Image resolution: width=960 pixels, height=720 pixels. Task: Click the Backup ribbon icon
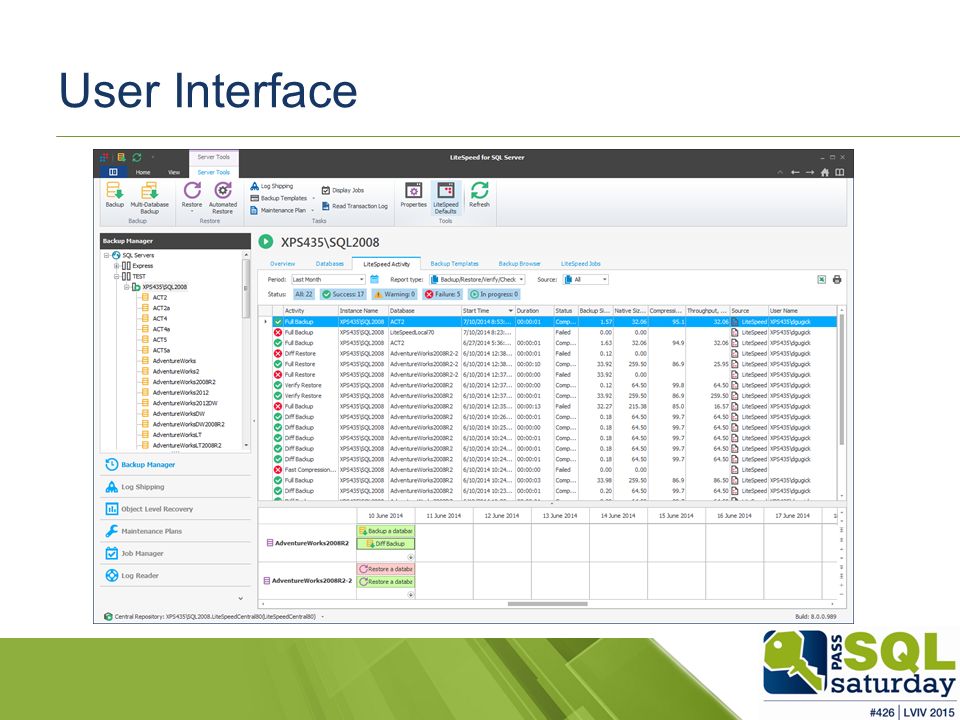tap(114, 195)
